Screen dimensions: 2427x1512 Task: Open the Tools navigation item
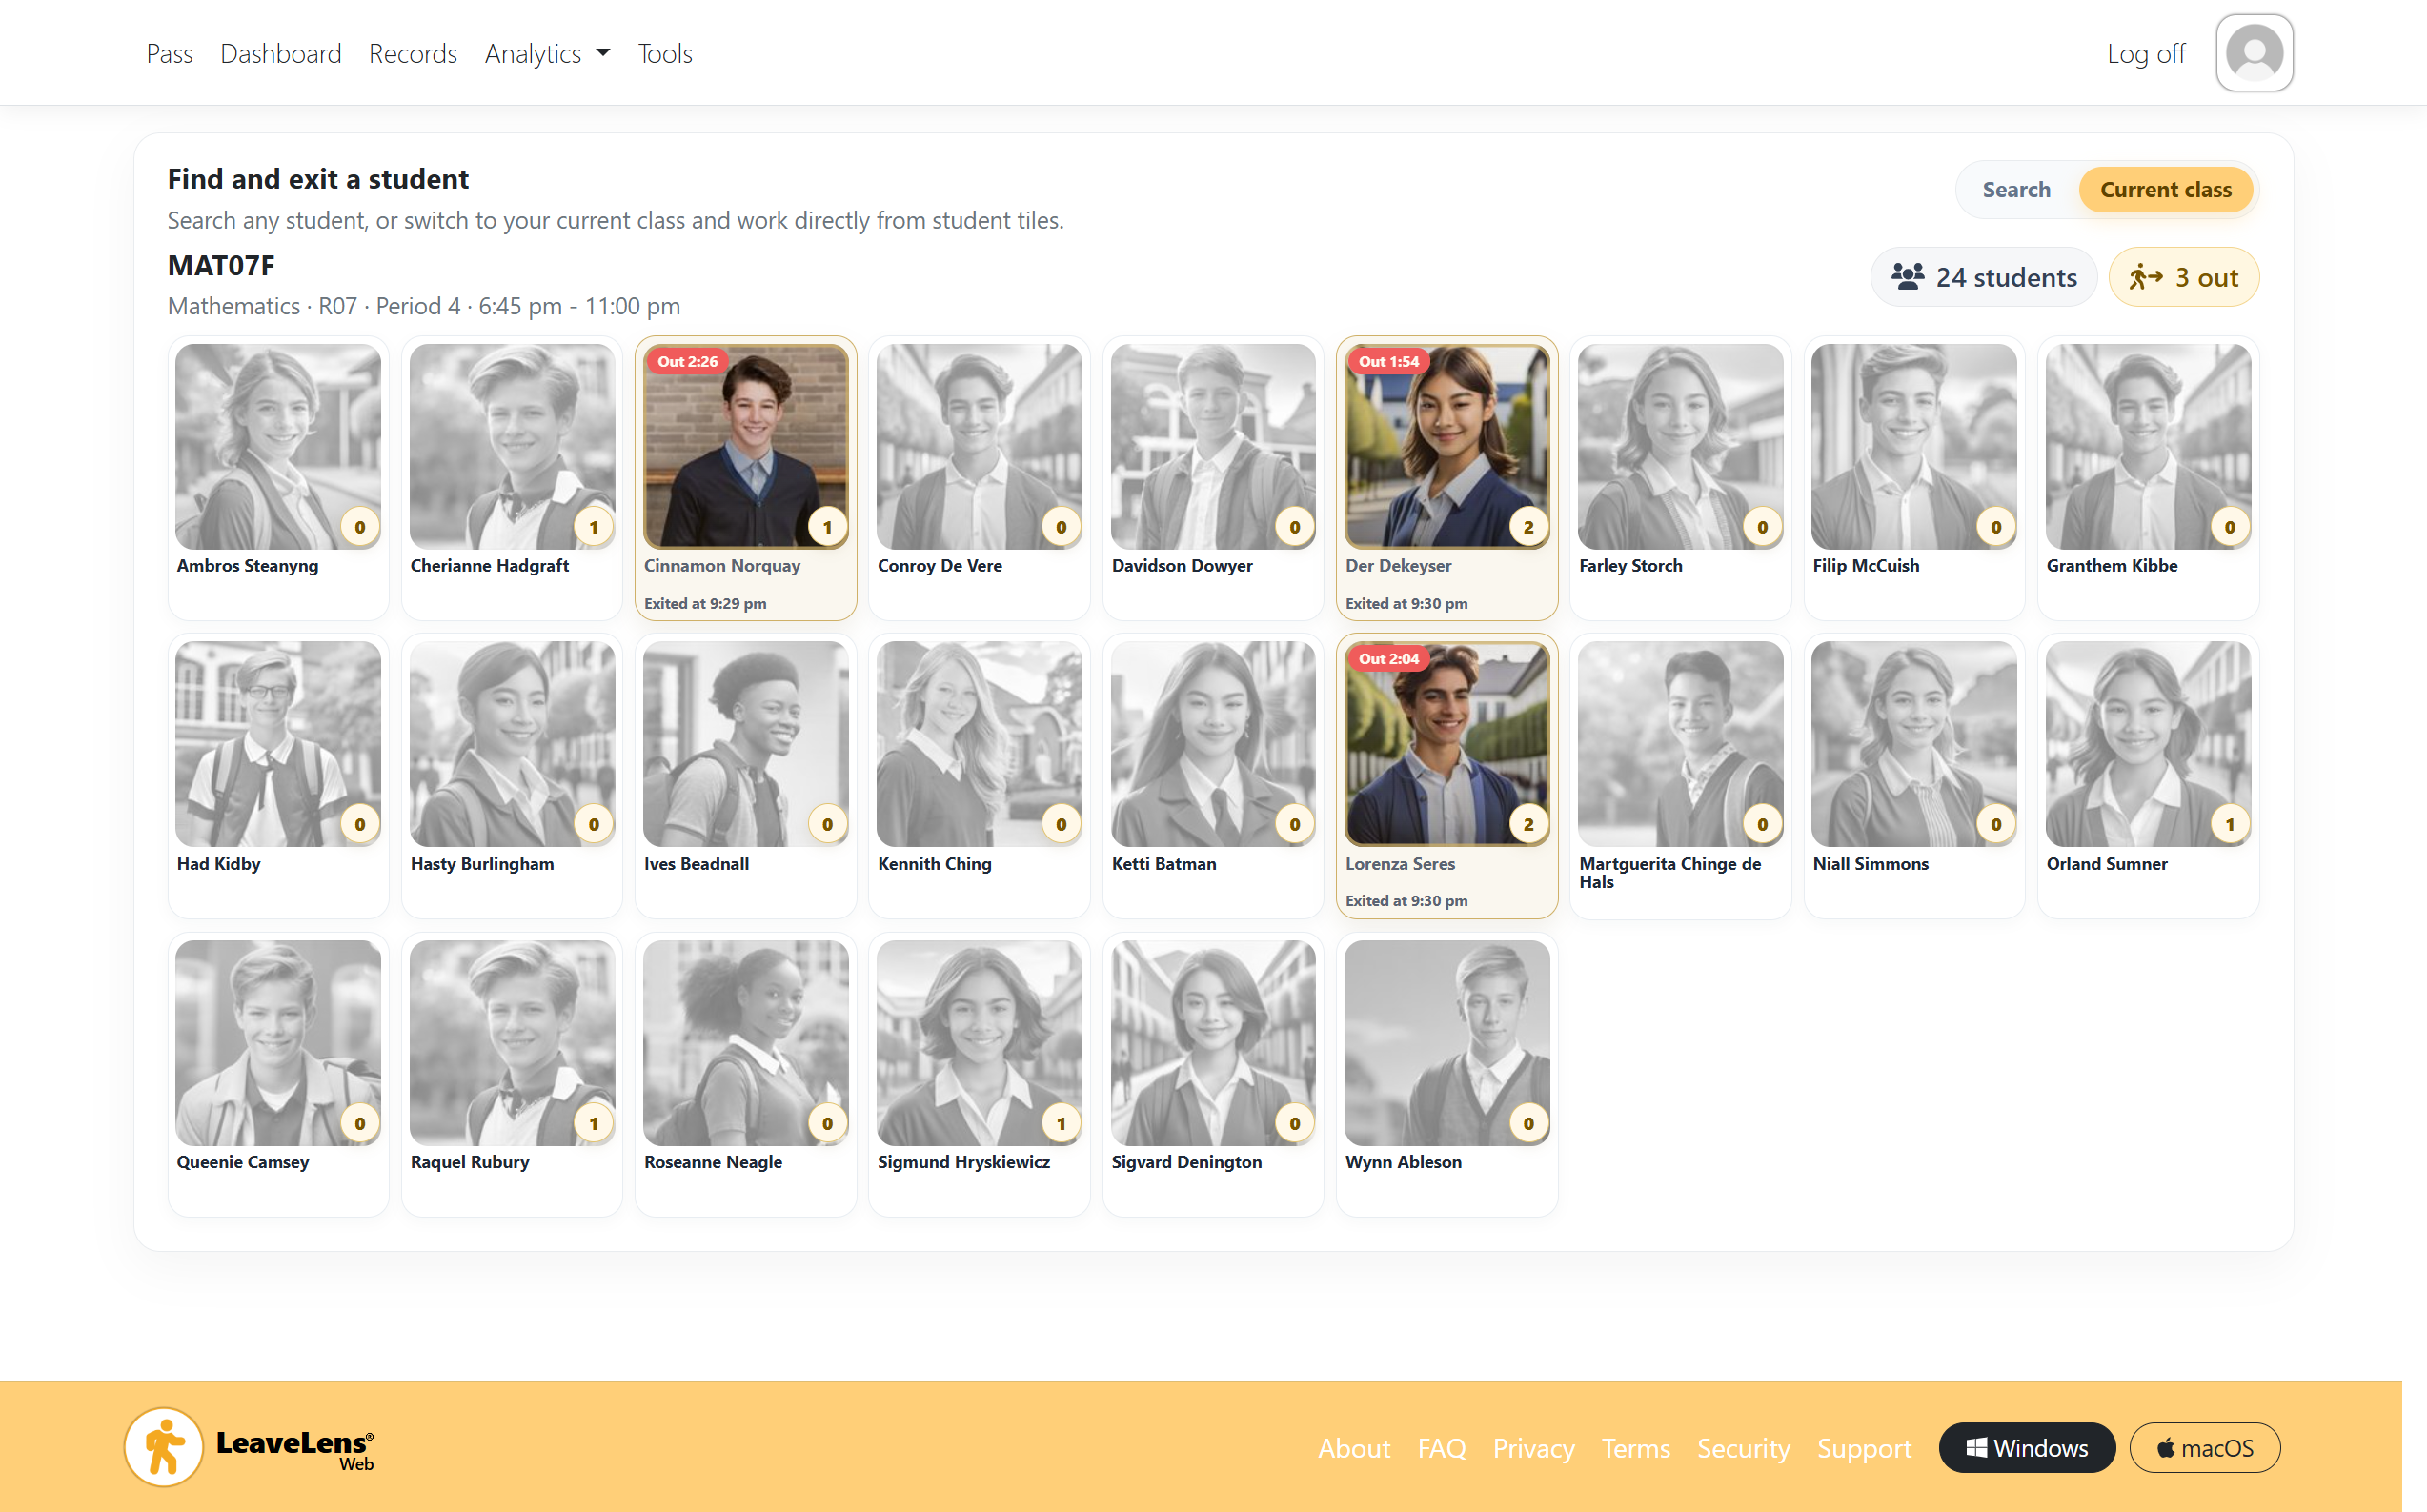664,54
